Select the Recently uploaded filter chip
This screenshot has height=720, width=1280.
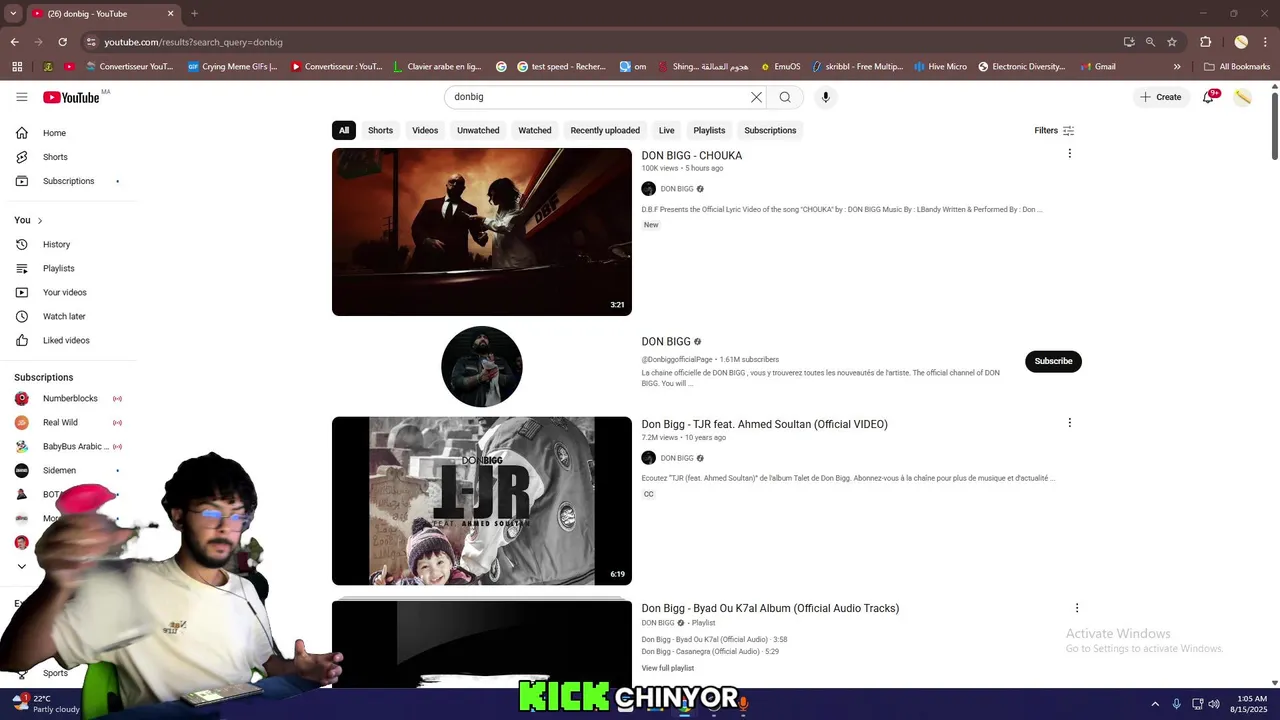pos(605,130)
